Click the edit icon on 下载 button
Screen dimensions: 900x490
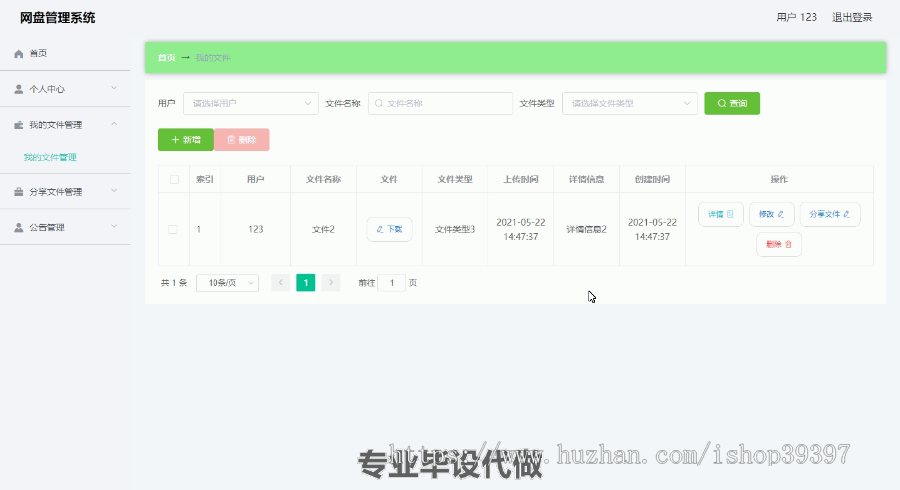(x=379, y=229)
